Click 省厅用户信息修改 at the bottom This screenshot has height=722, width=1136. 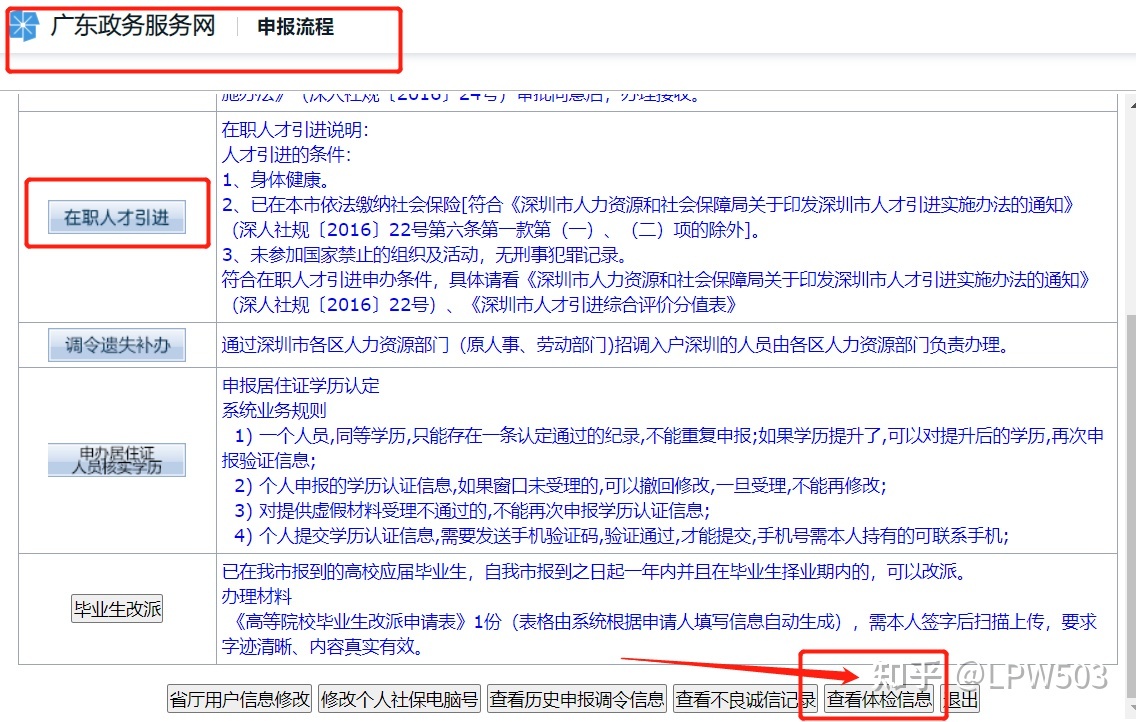pyautogui.click(x=240, y=699)
